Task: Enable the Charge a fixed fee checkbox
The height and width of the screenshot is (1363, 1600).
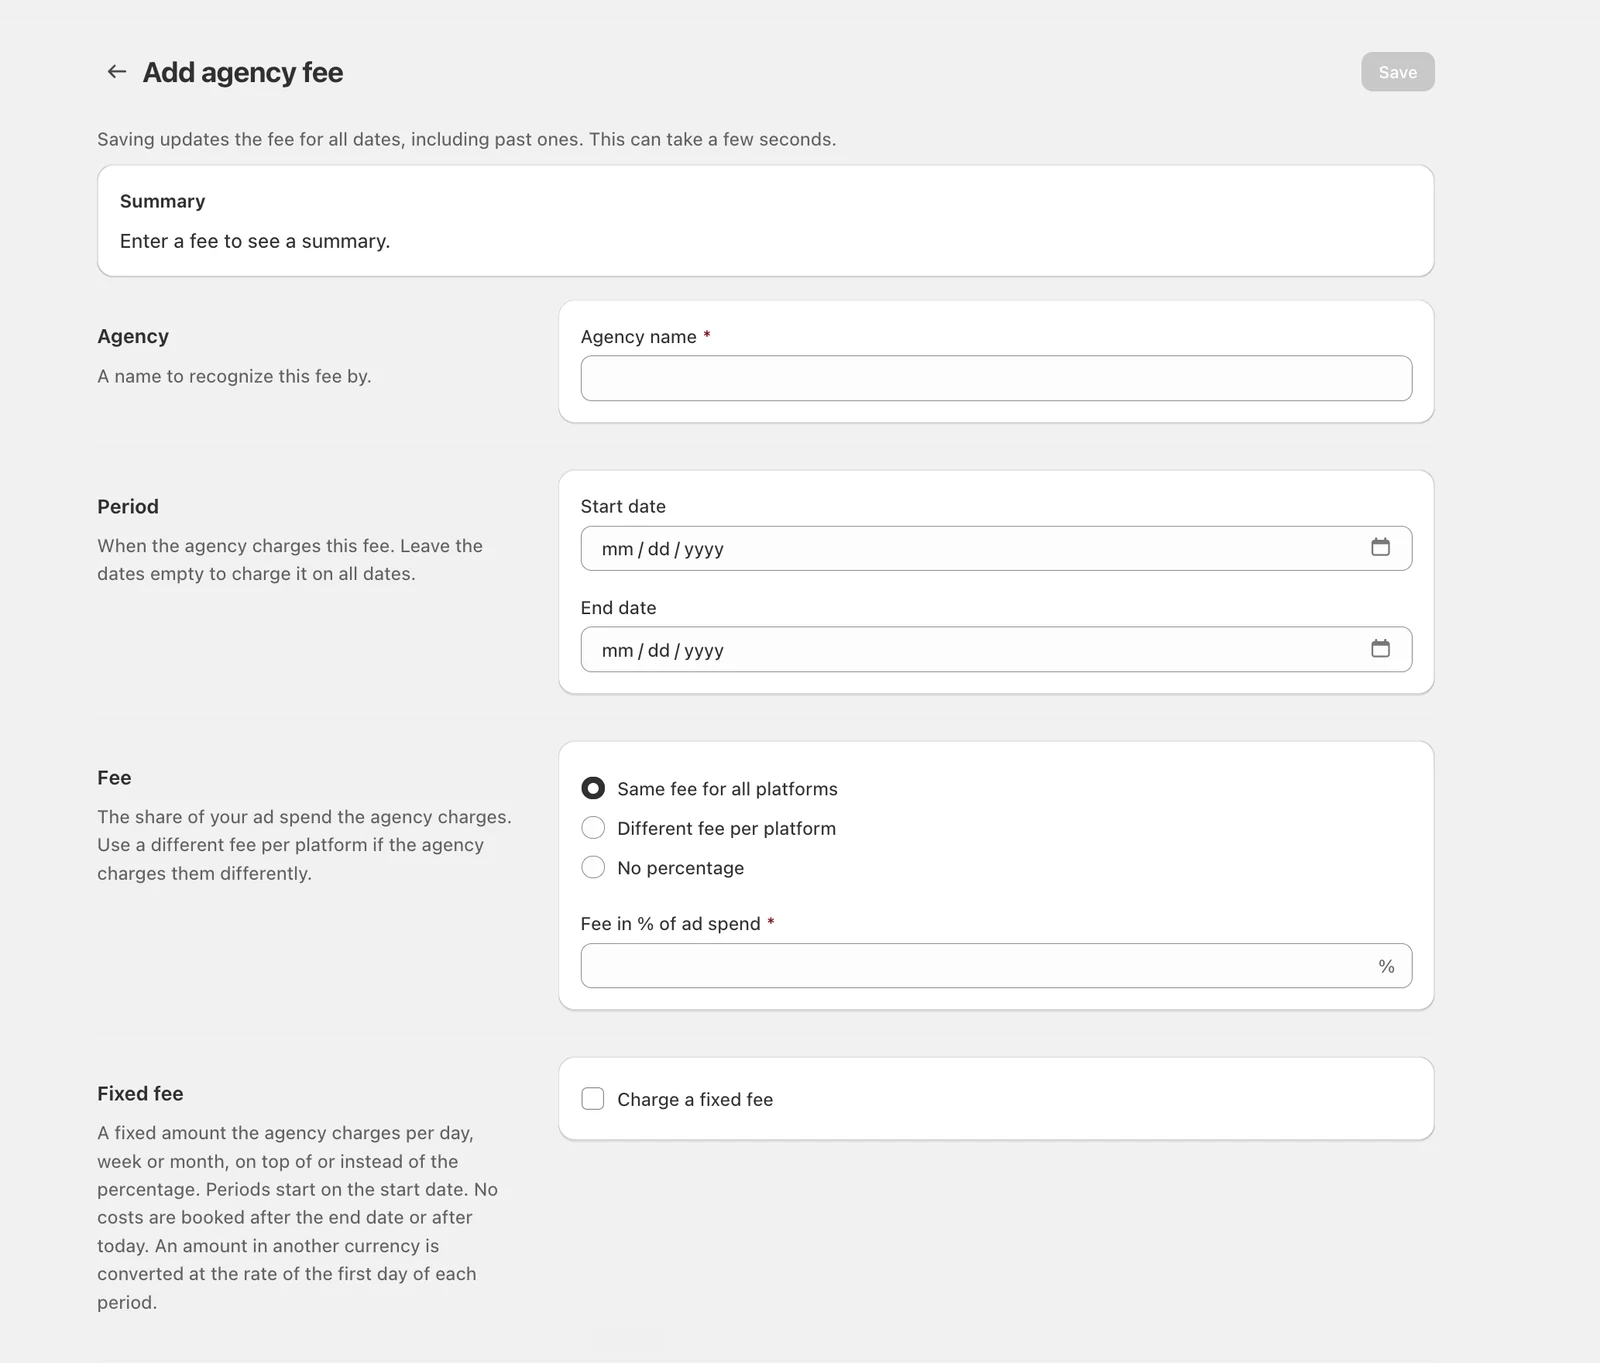Action: [x=593, y=1099]
